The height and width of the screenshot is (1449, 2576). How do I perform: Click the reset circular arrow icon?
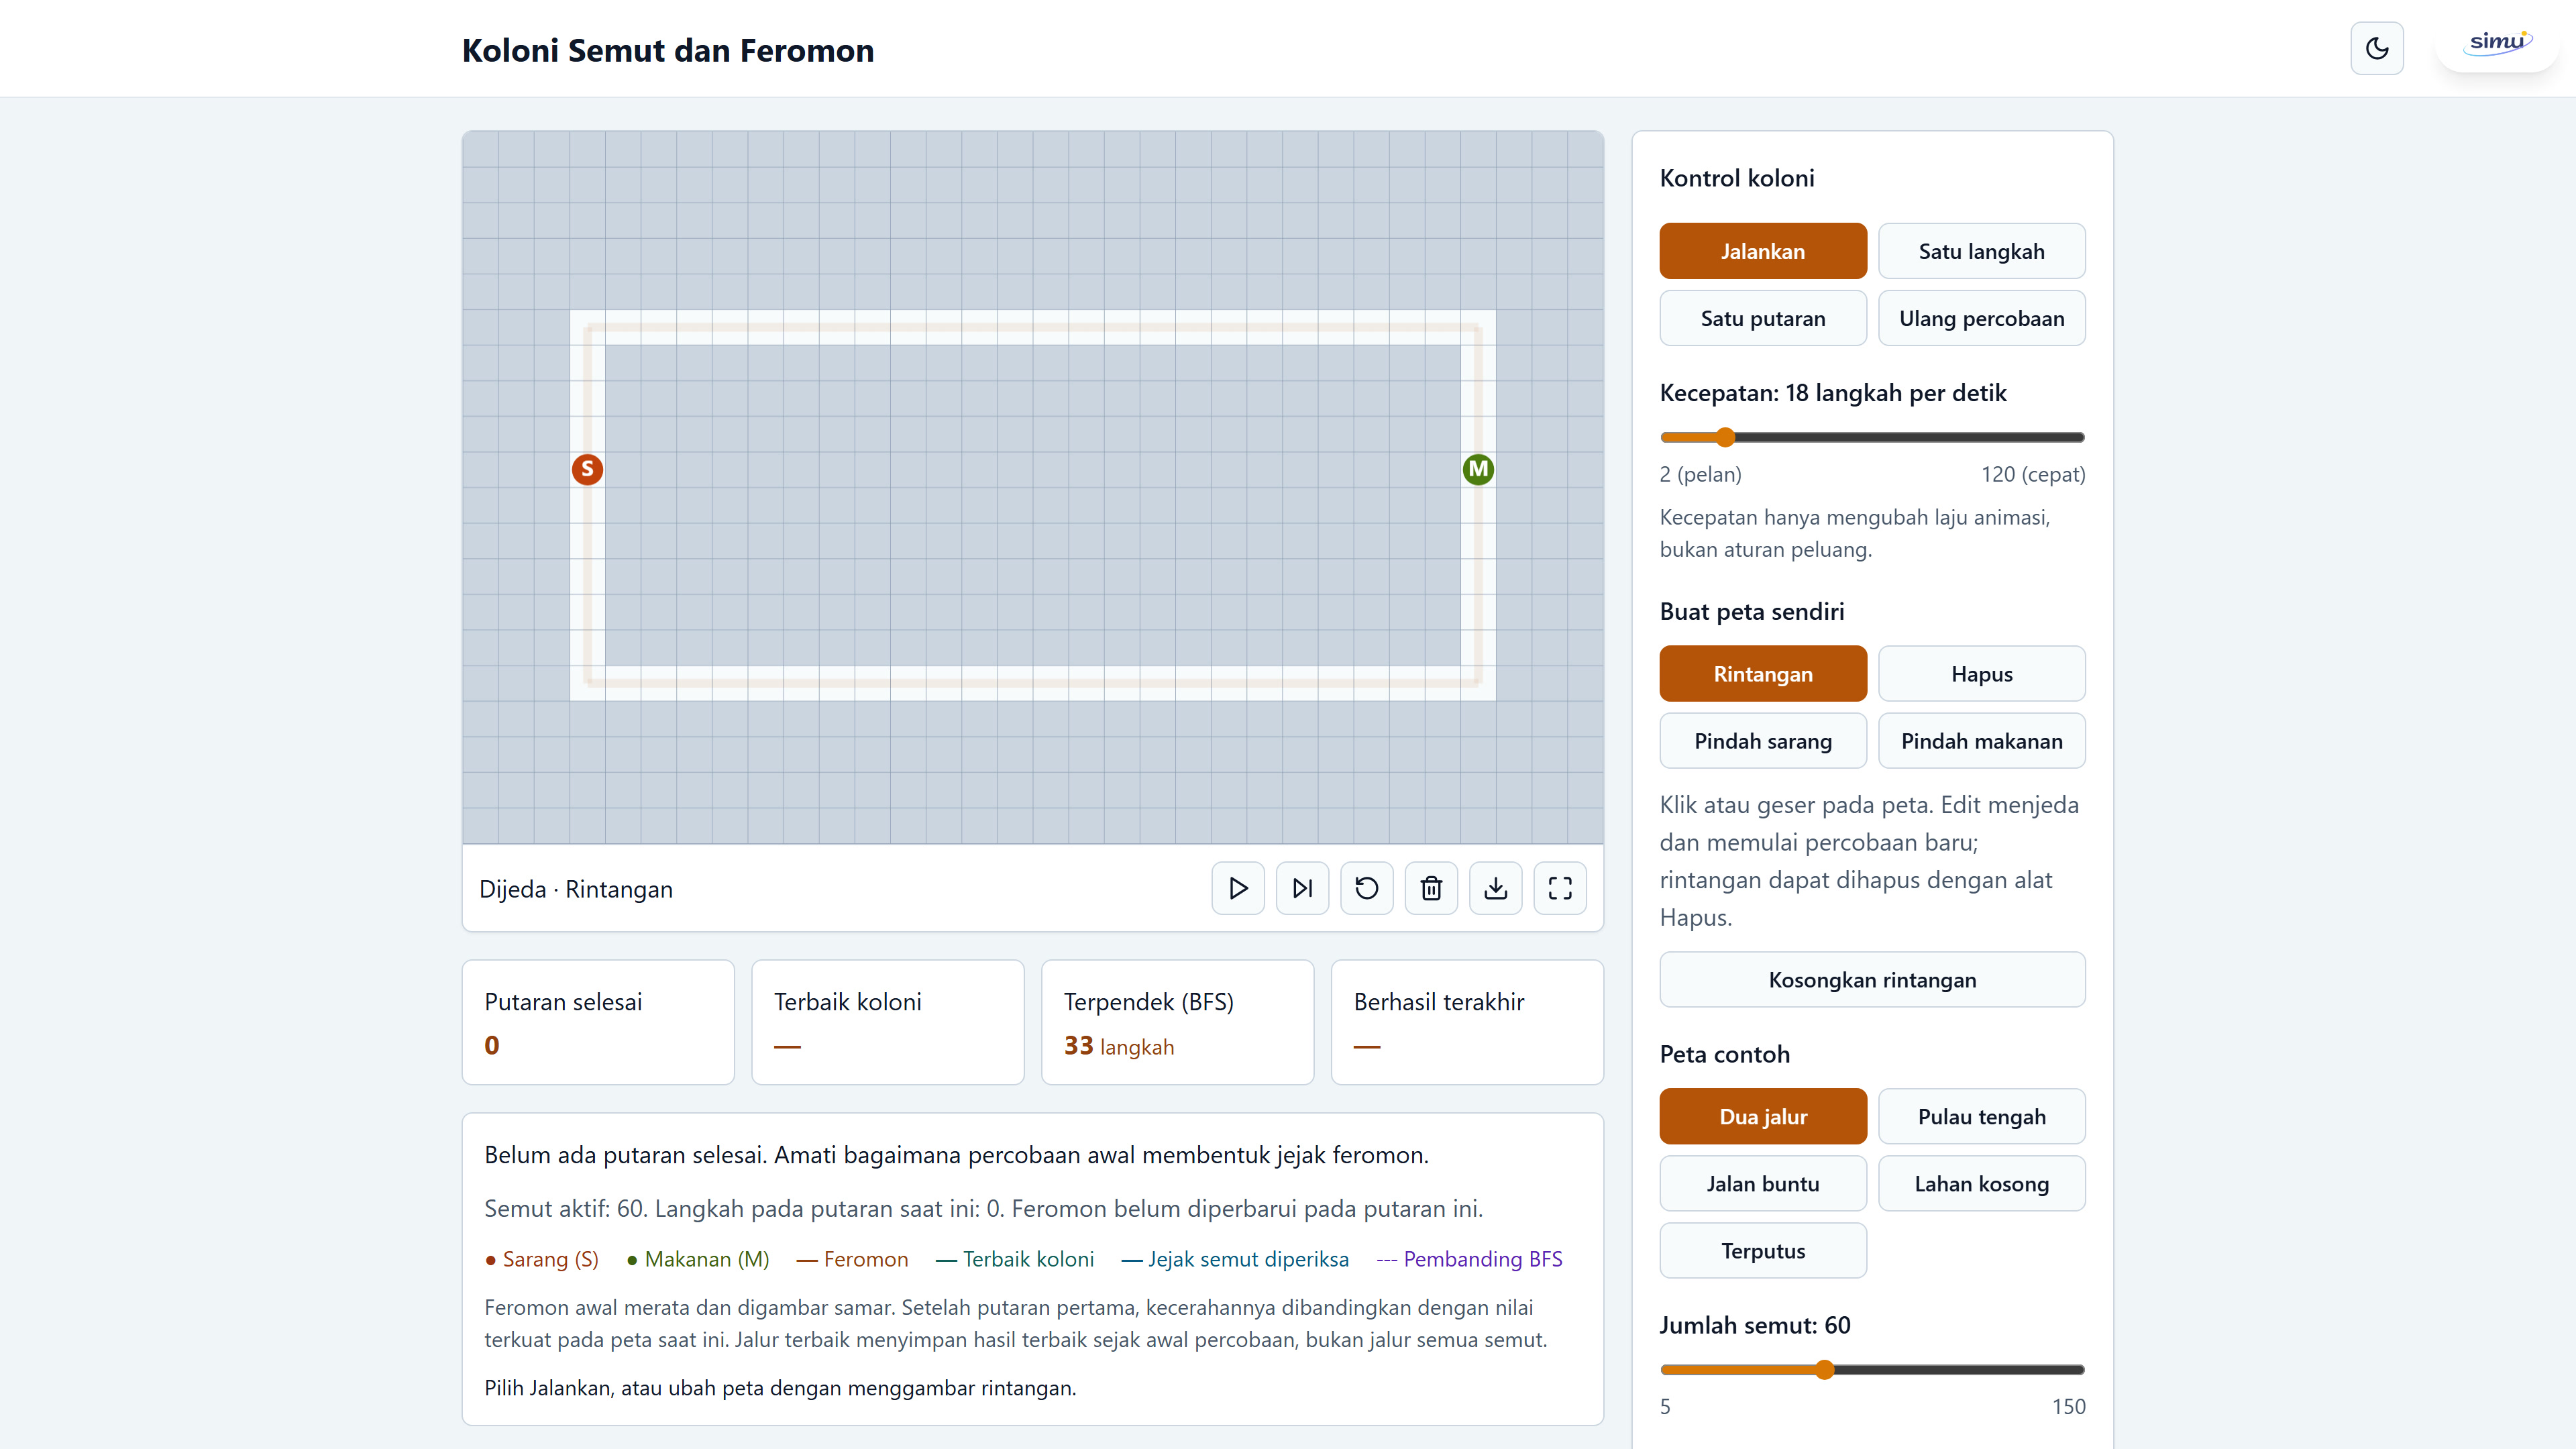point(1366,888)
